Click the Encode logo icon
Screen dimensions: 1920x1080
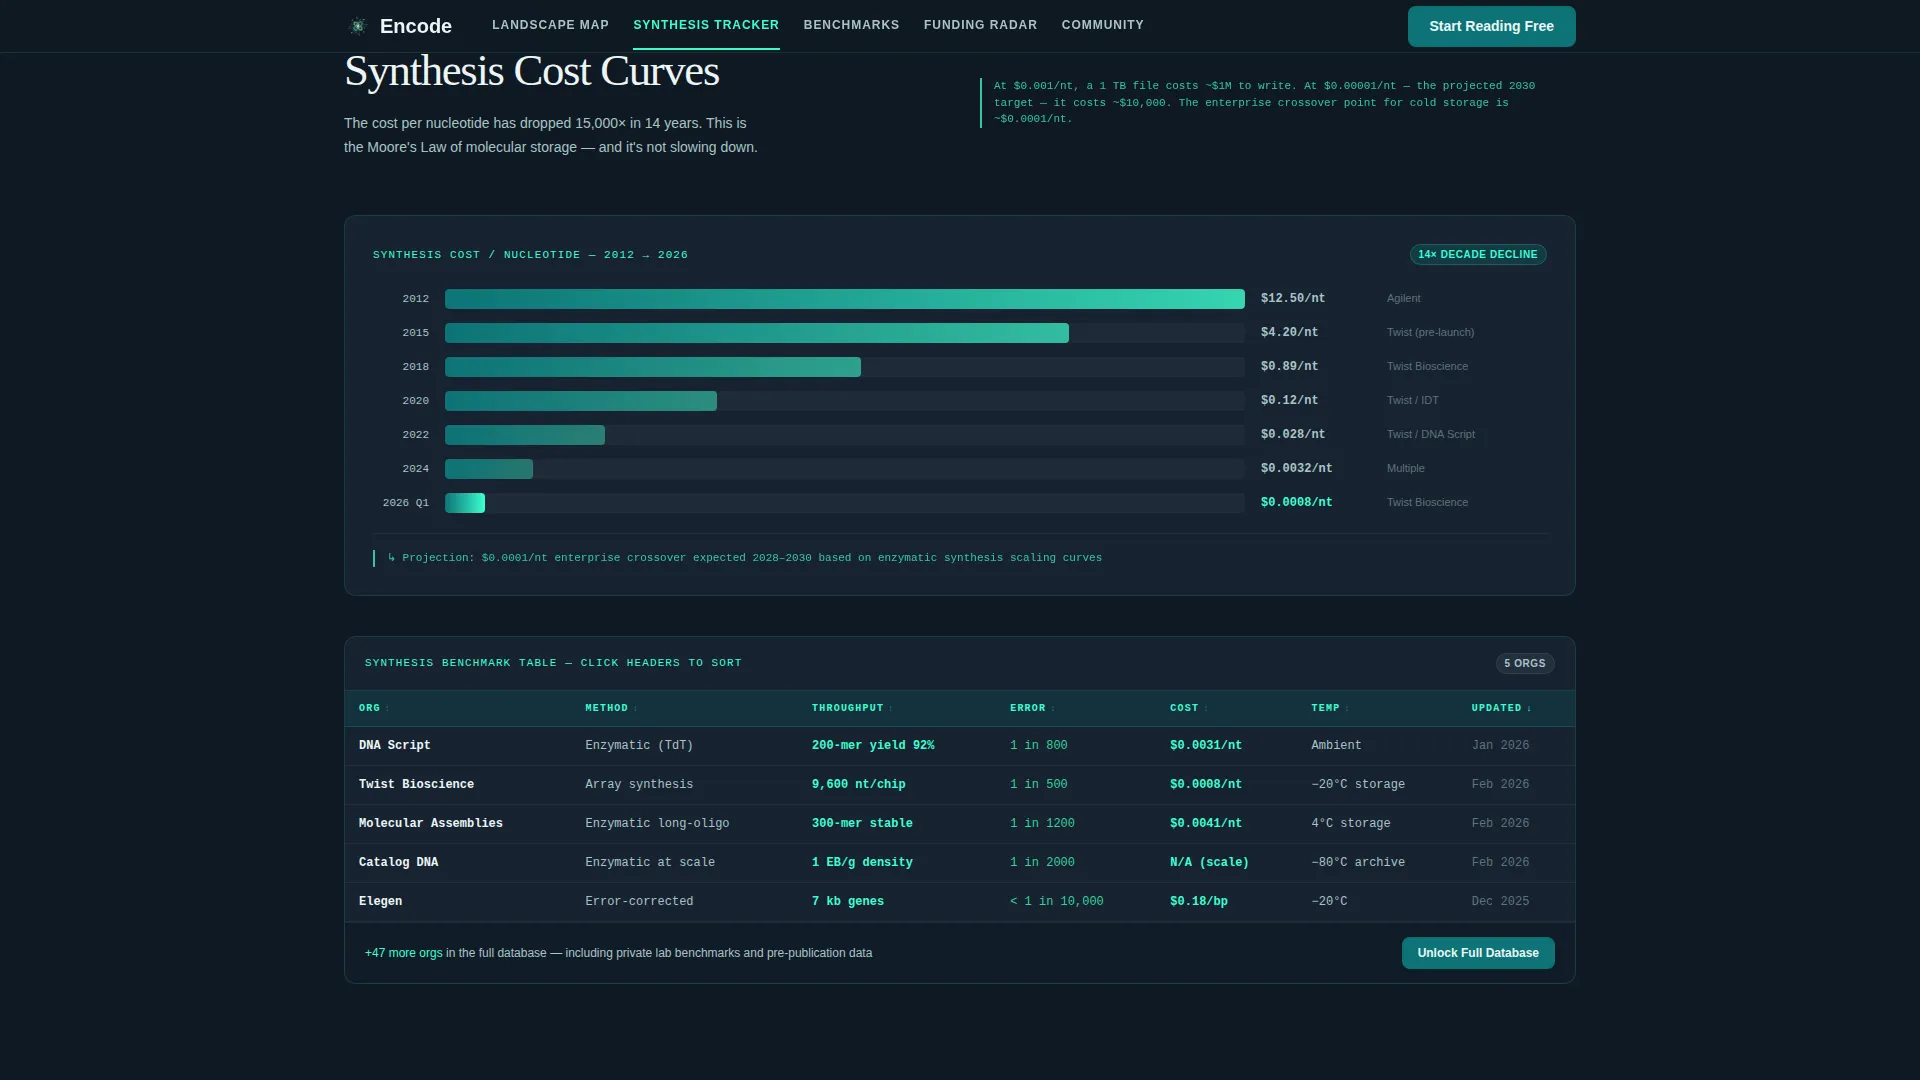pos(357,26)
